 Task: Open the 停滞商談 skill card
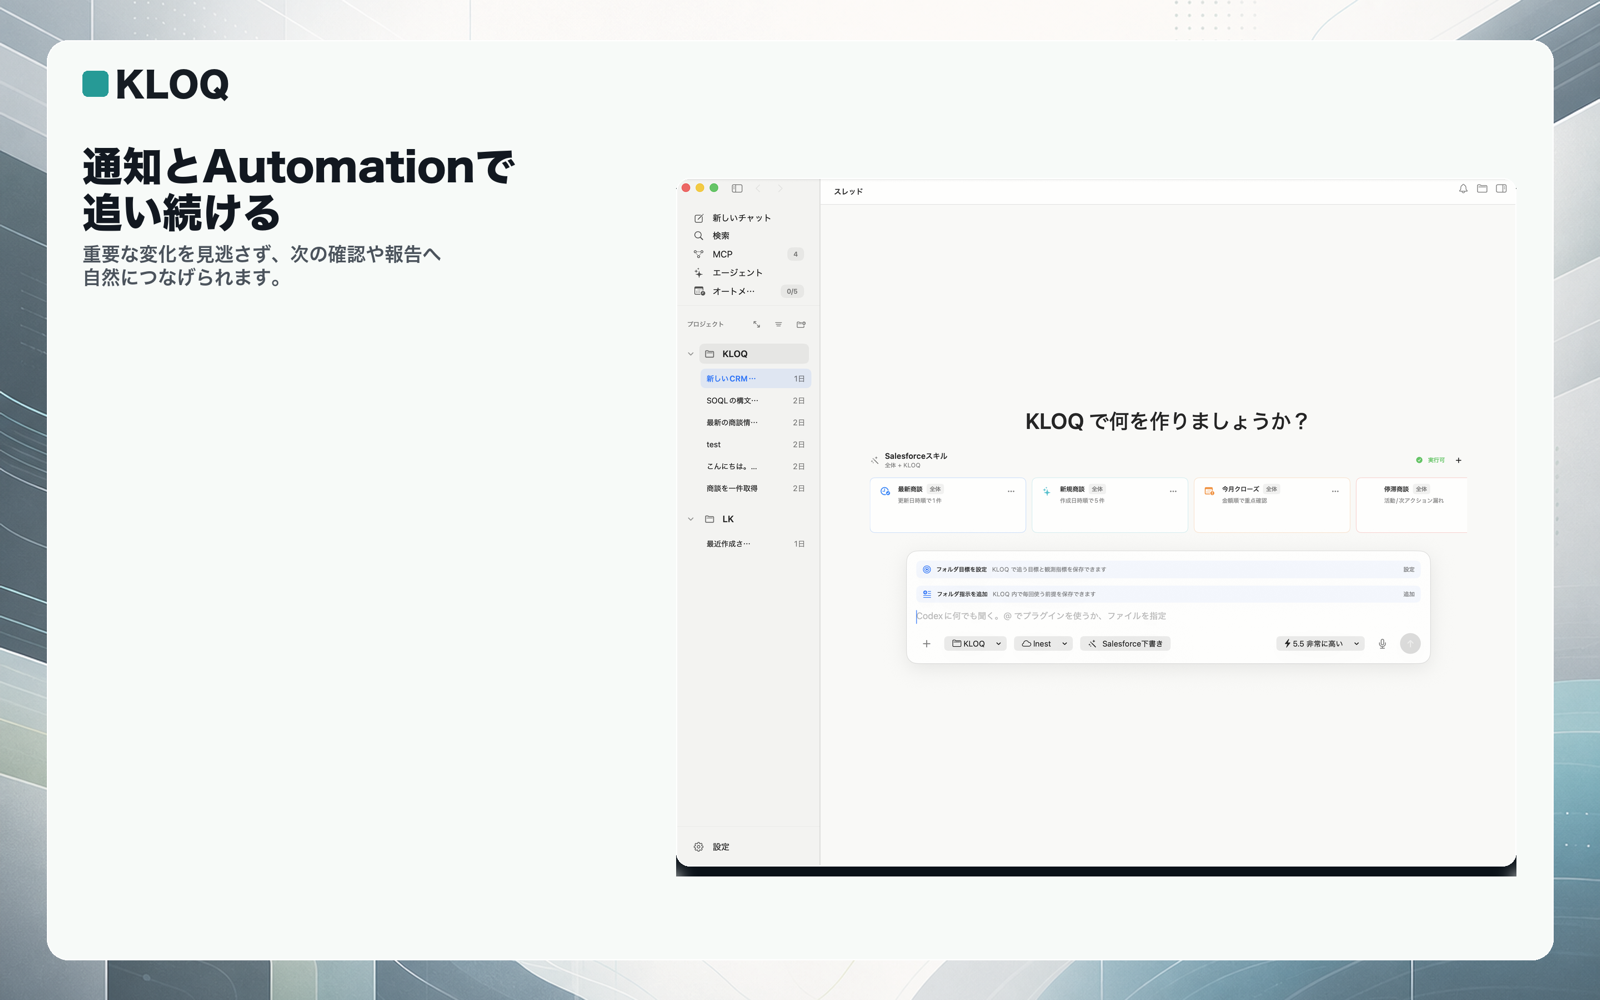[1412, 505]
